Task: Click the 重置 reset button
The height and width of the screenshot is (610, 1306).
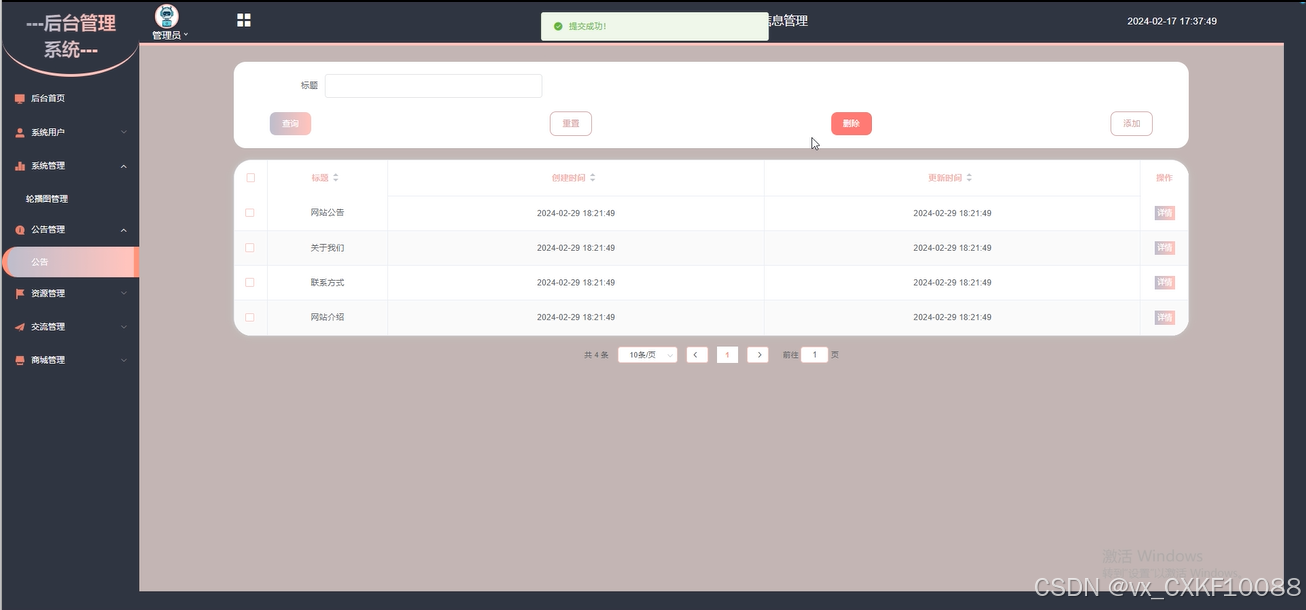Action: 571,124
